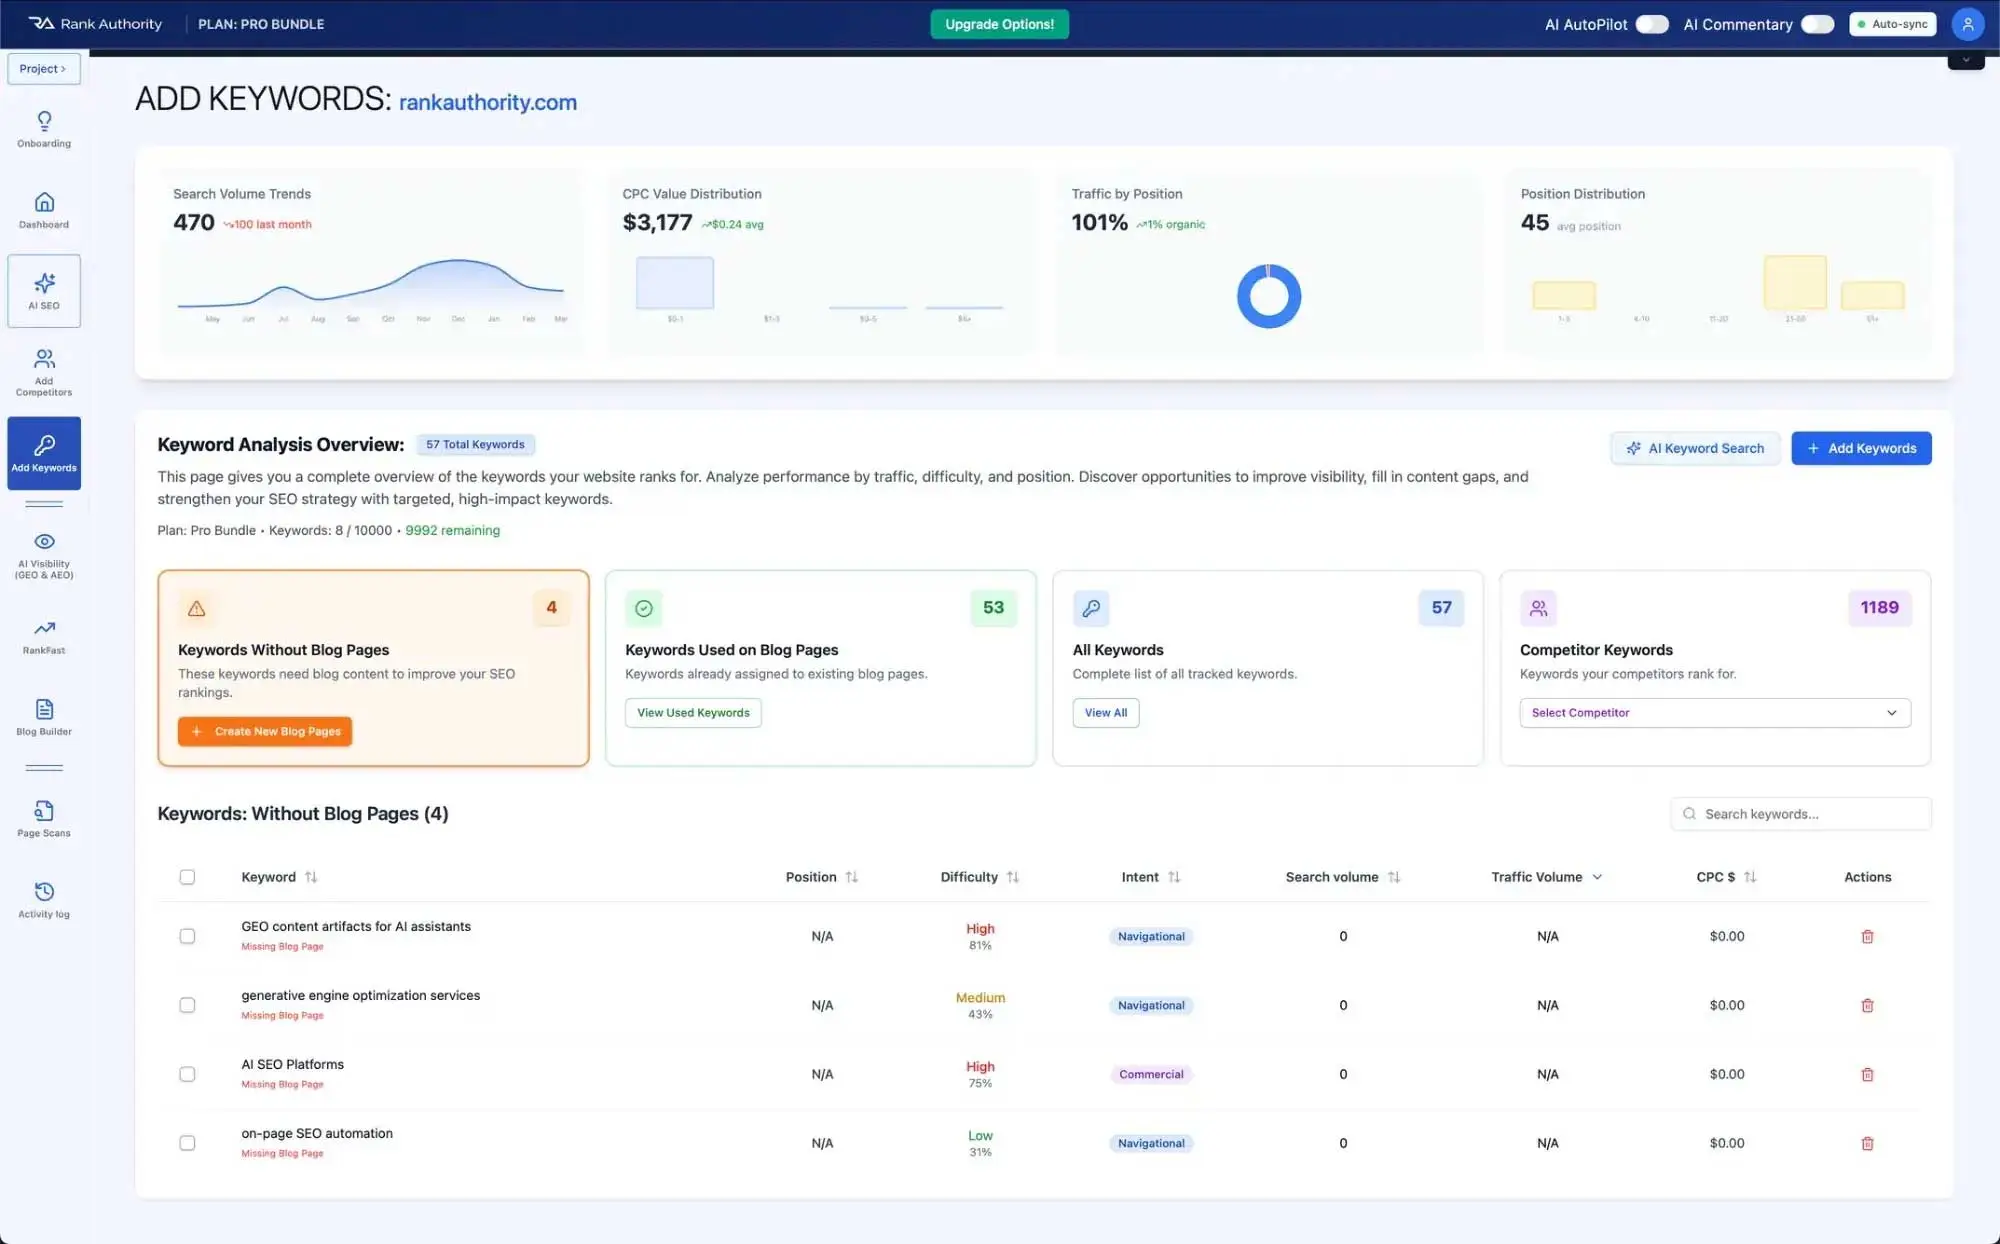The width and height of the screenshot is (2000, 1244).
Task: Click the user profile avatar icon
Action: [1967, 24]
